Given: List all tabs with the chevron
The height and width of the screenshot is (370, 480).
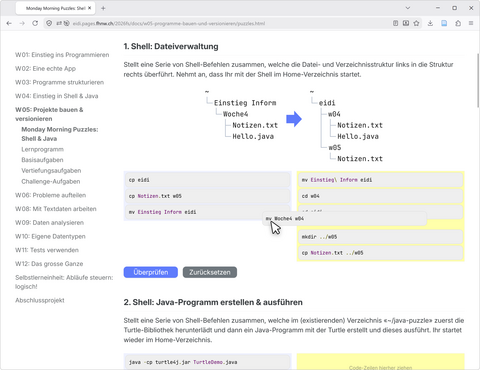Looking at the screenshot, I should pyautogui.click(x=408, y=8).
